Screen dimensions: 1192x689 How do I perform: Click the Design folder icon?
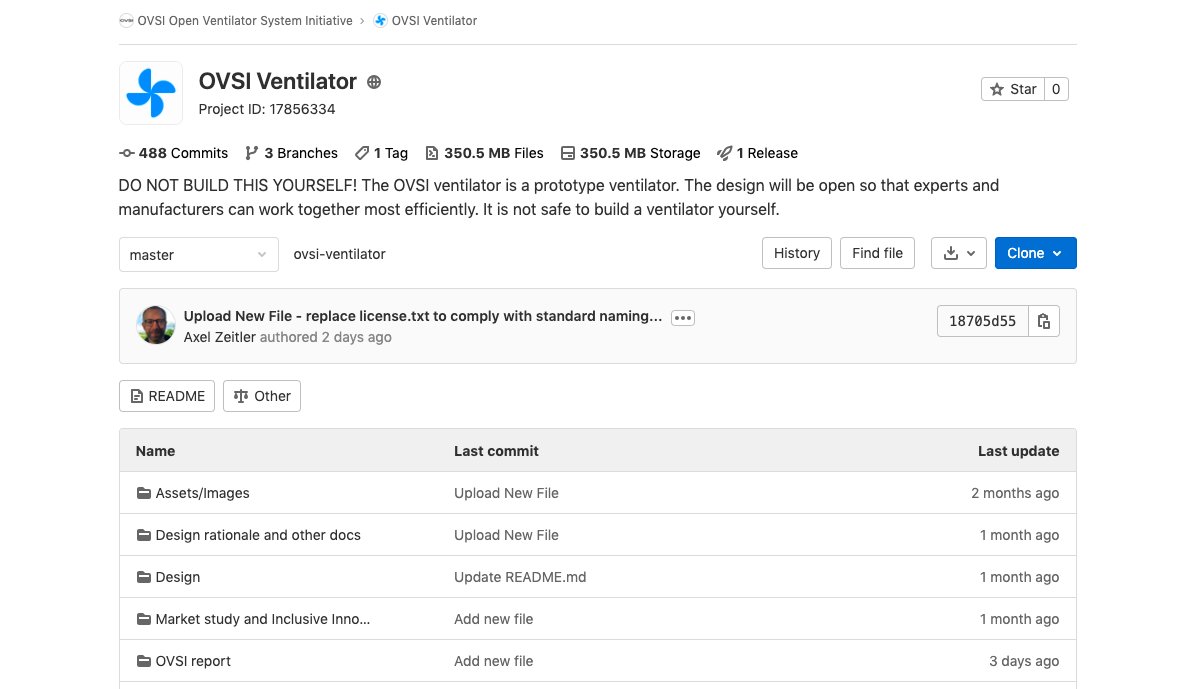144,576
